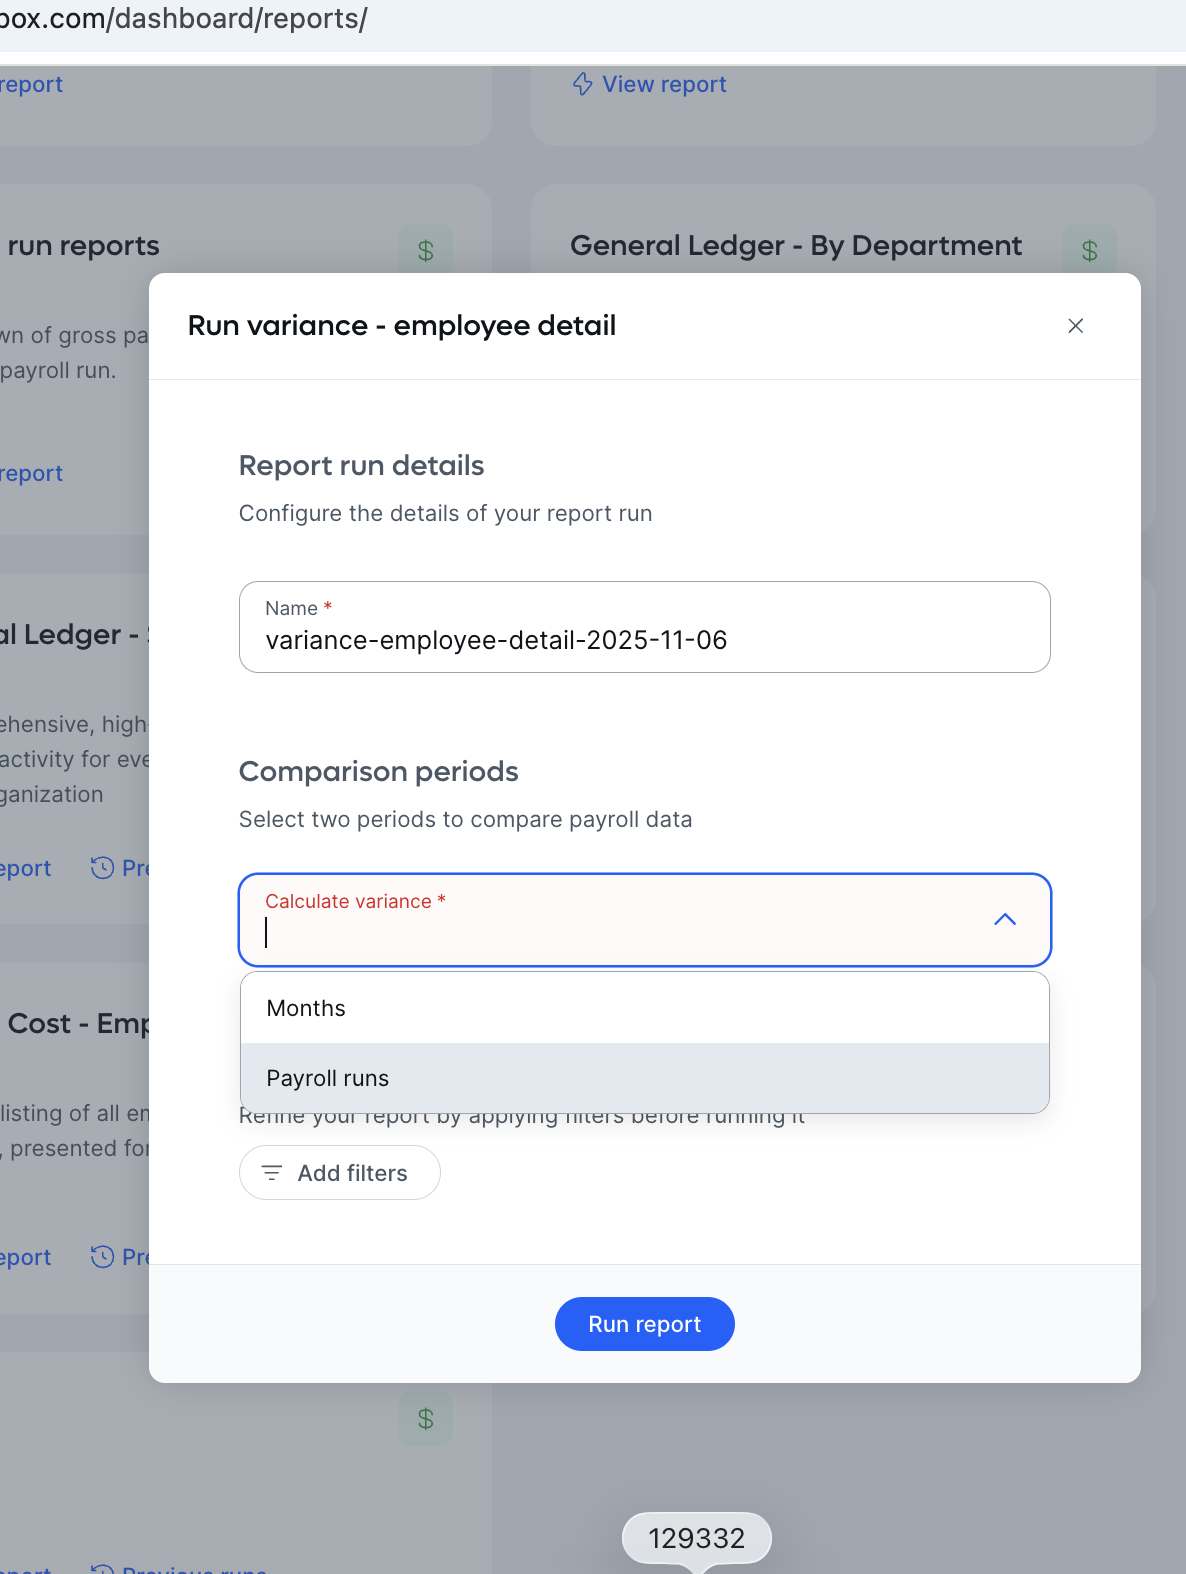1186x1574 pixels.
Task: Click Run report
Action: (644, 1323)
